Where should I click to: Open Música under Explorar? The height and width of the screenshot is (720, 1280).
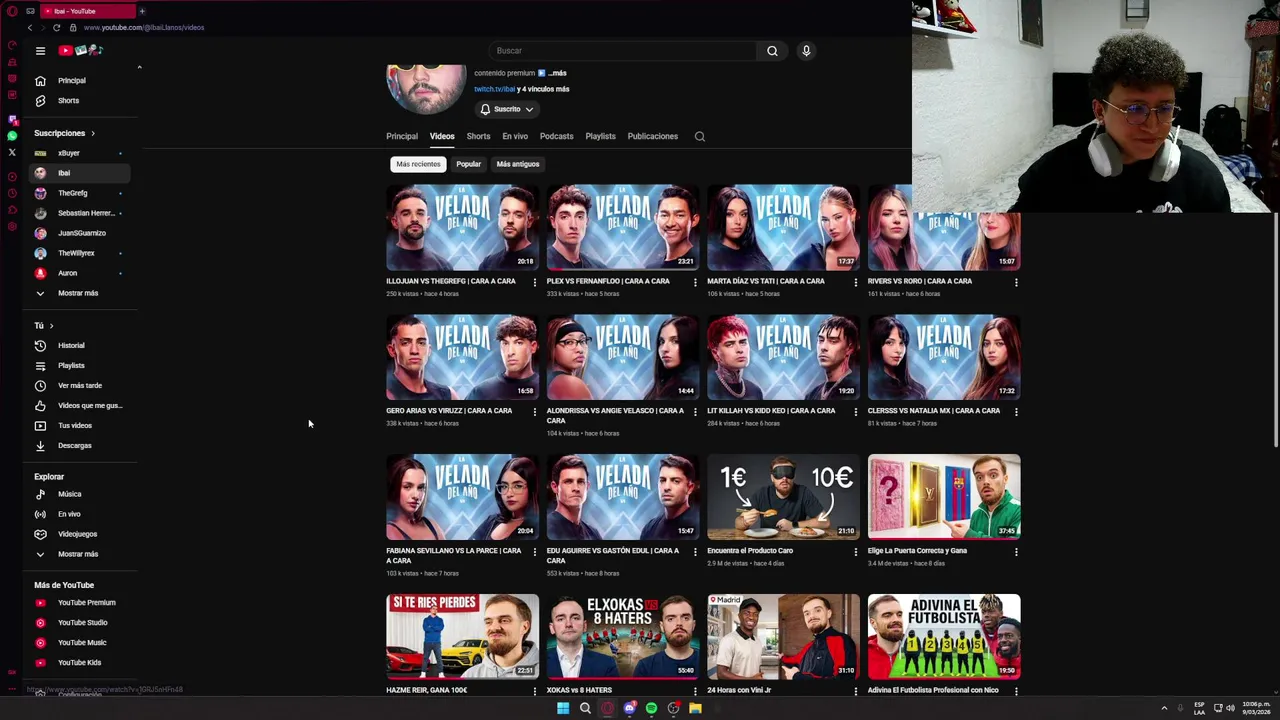(x=82, y=494)
